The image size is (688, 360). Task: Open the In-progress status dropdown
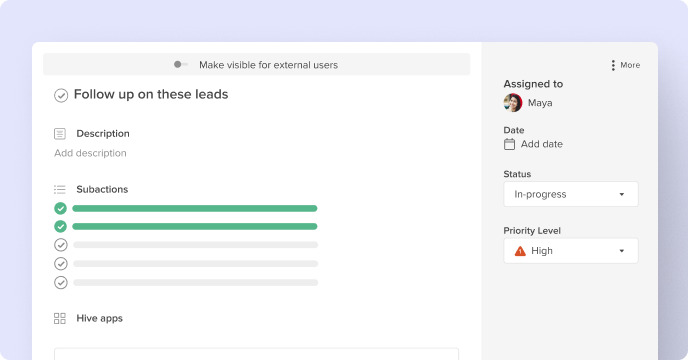tap(571, 194)
